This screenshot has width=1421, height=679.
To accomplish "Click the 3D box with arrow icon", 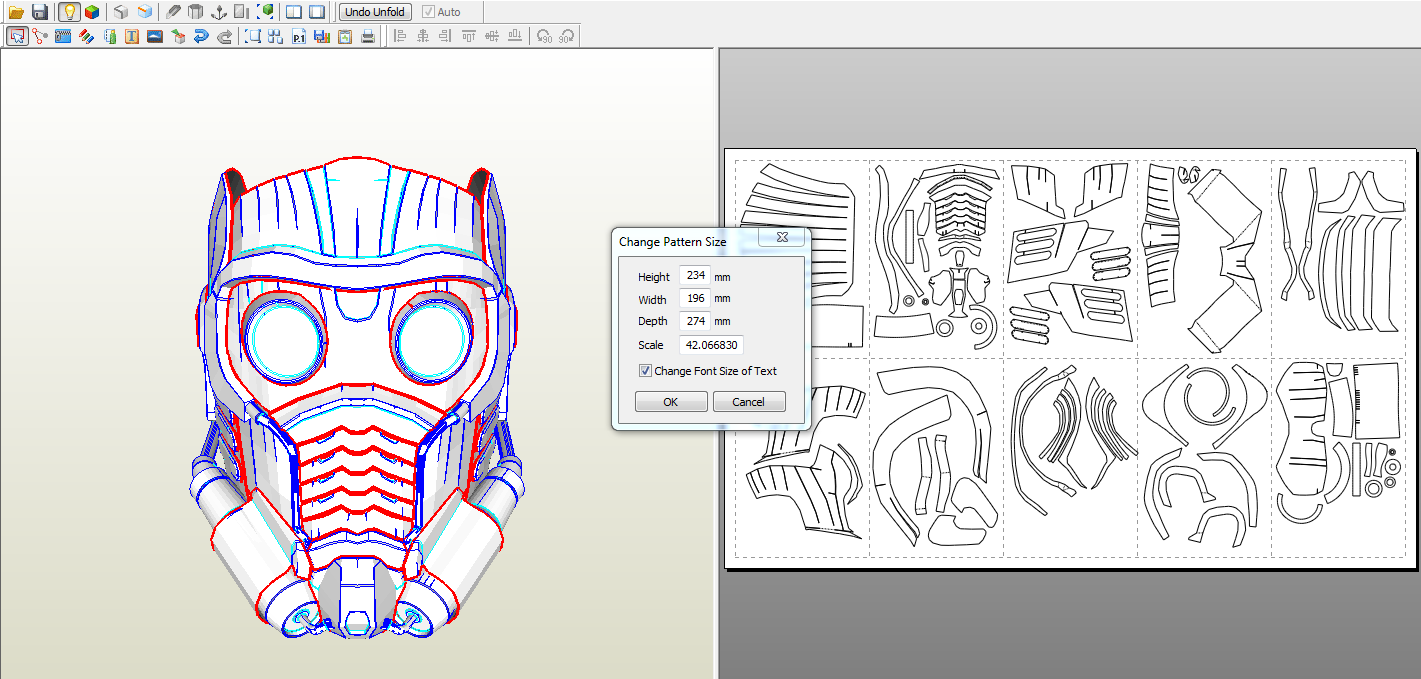I will 178,37.
